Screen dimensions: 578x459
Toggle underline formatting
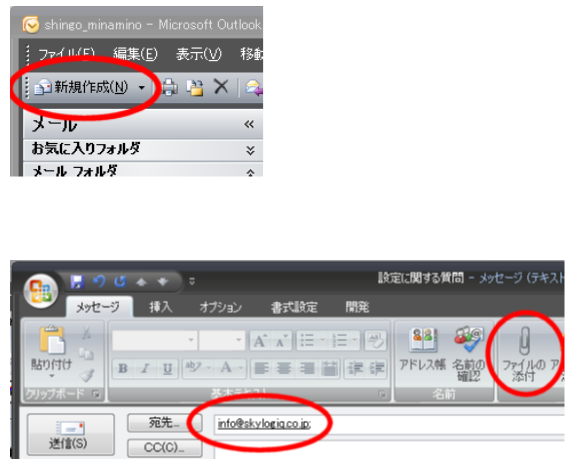[167, 368]
